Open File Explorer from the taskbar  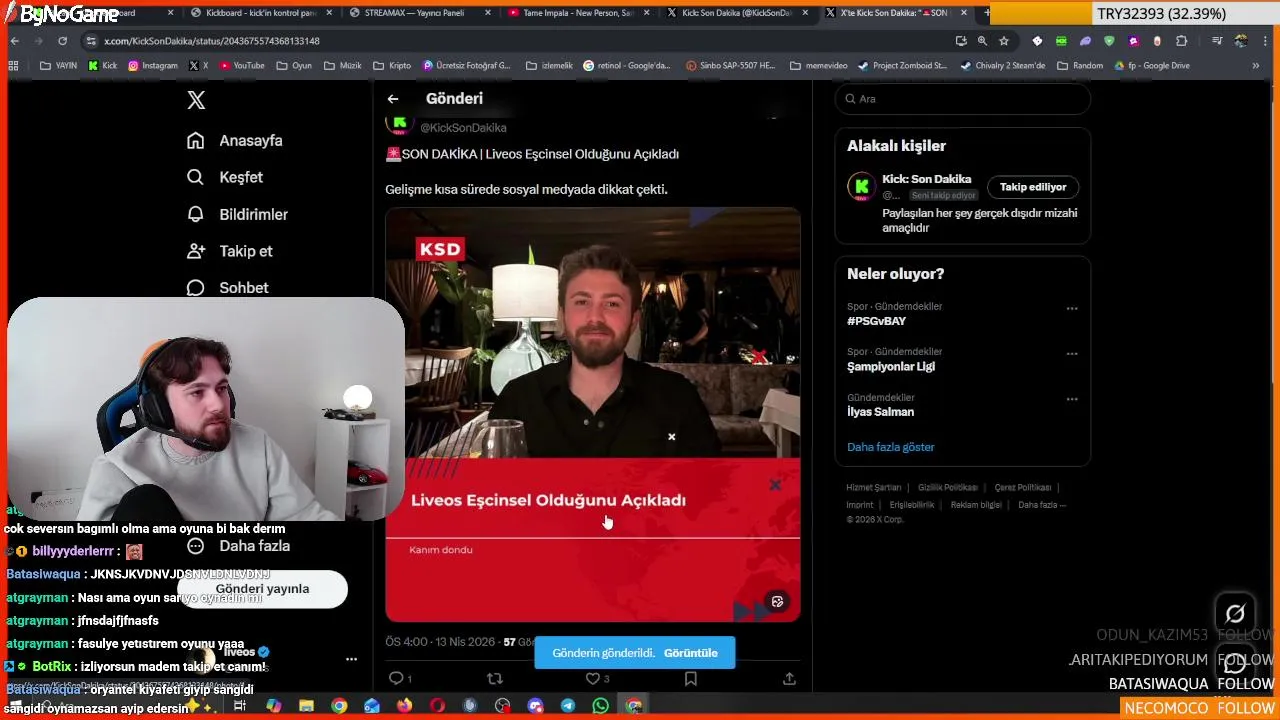[x=306, y=706]
